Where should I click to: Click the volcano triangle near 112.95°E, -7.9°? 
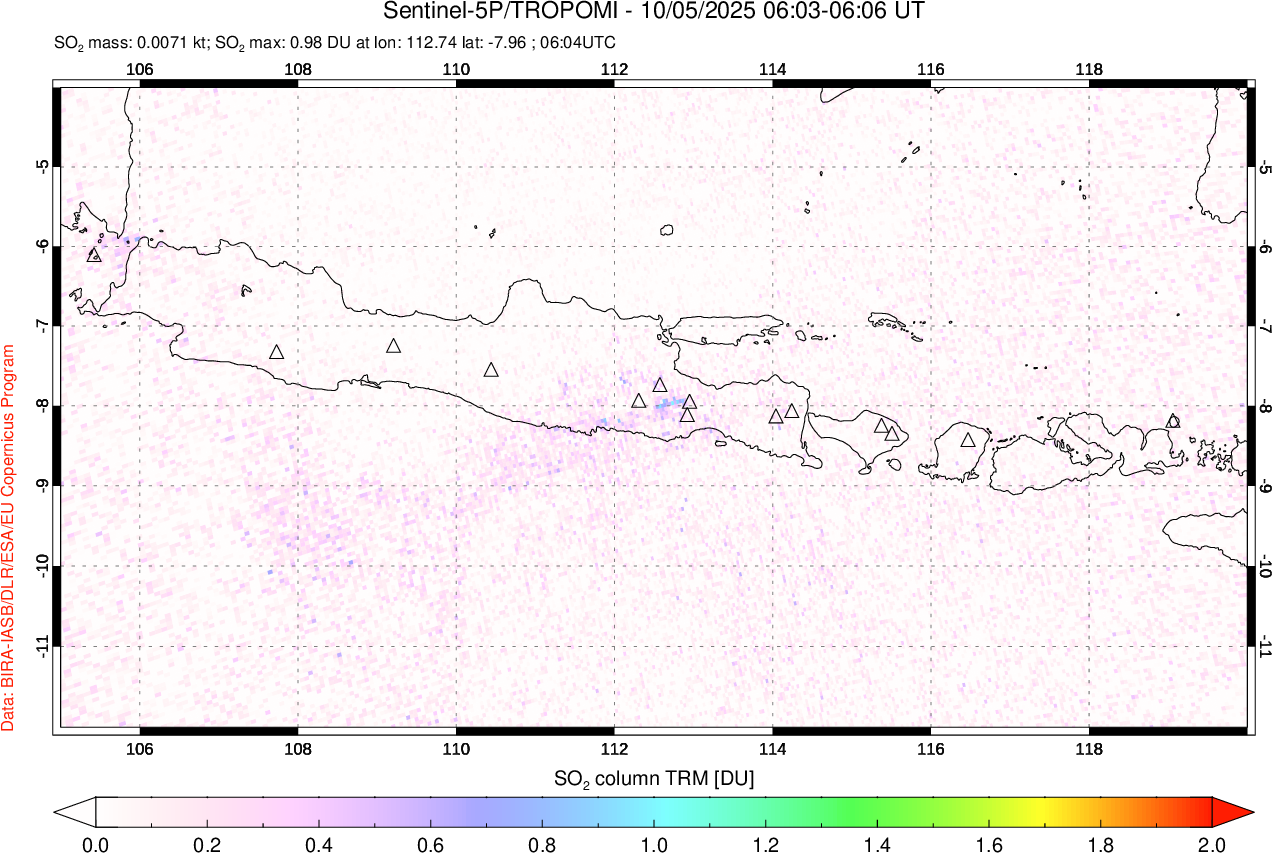pos(689,402)
